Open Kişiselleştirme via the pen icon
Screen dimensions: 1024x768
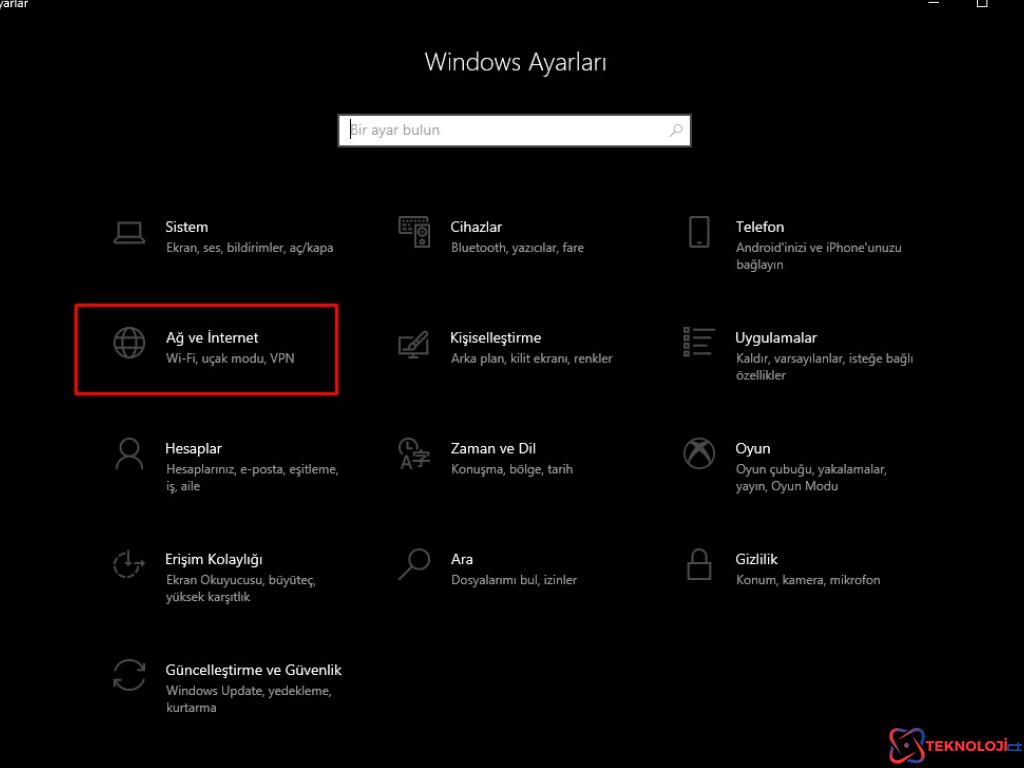(x=413, y=342)
